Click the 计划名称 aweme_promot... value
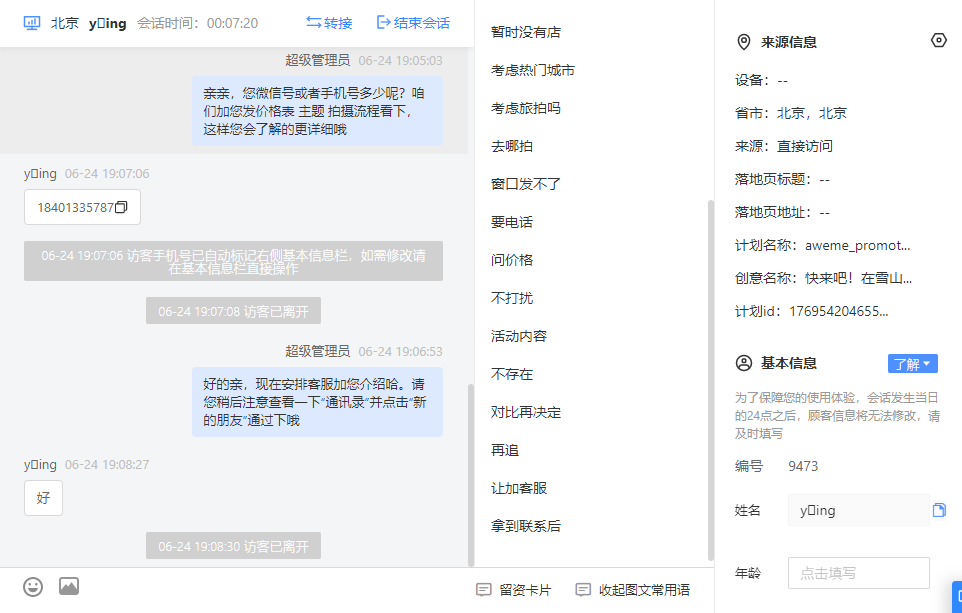The image size is (962, 613). tap(857, 245)
